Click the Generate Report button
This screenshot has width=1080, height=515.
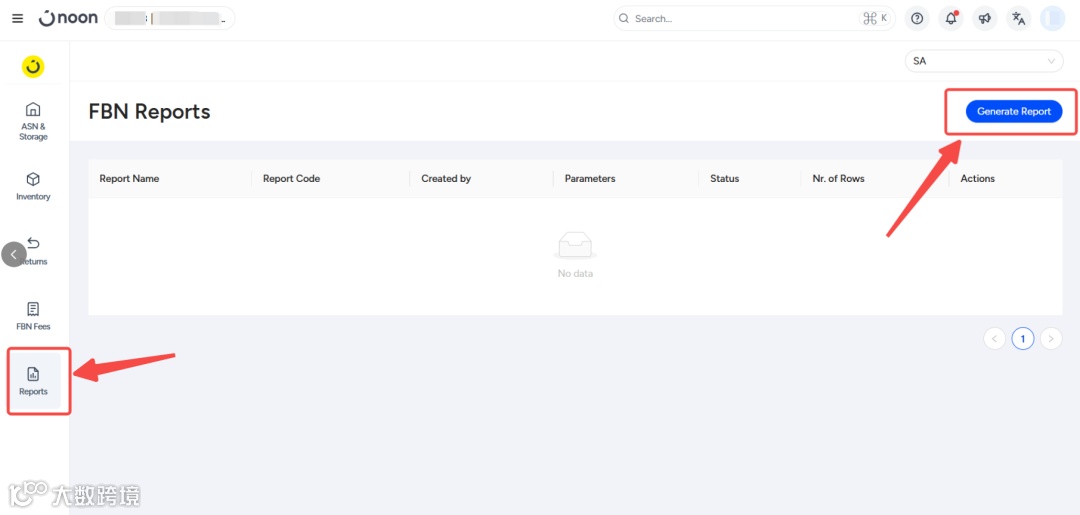point(1014,111)
